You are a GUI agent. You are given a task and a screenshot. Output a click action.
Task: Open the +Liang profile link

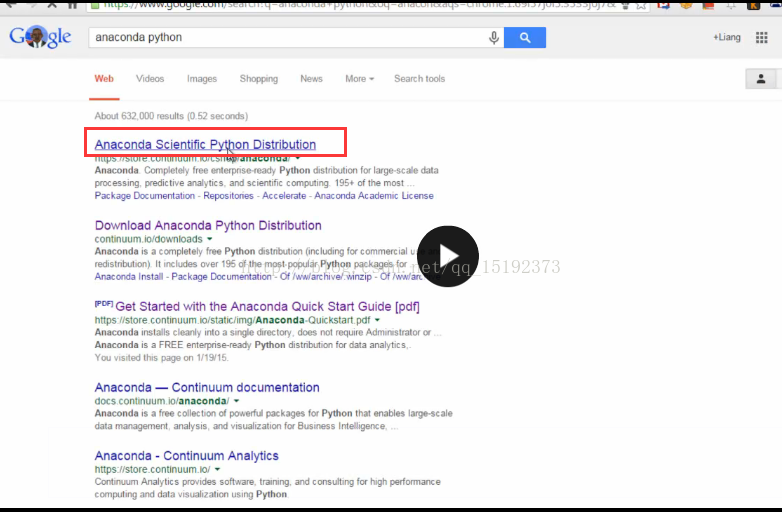click(727, 37)
